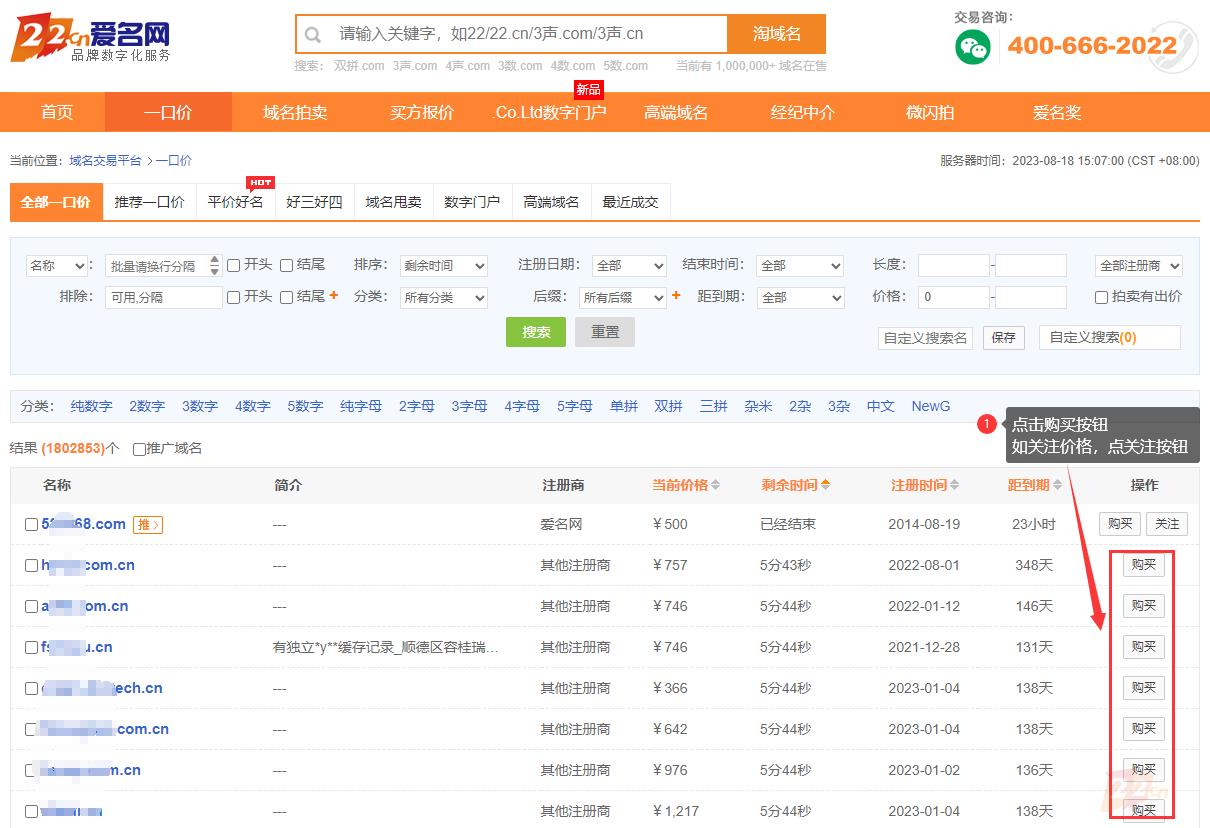Toggle the 推广域名 checkbox
The width and height of the screenshot is (1210, 828).
point(139,449)
